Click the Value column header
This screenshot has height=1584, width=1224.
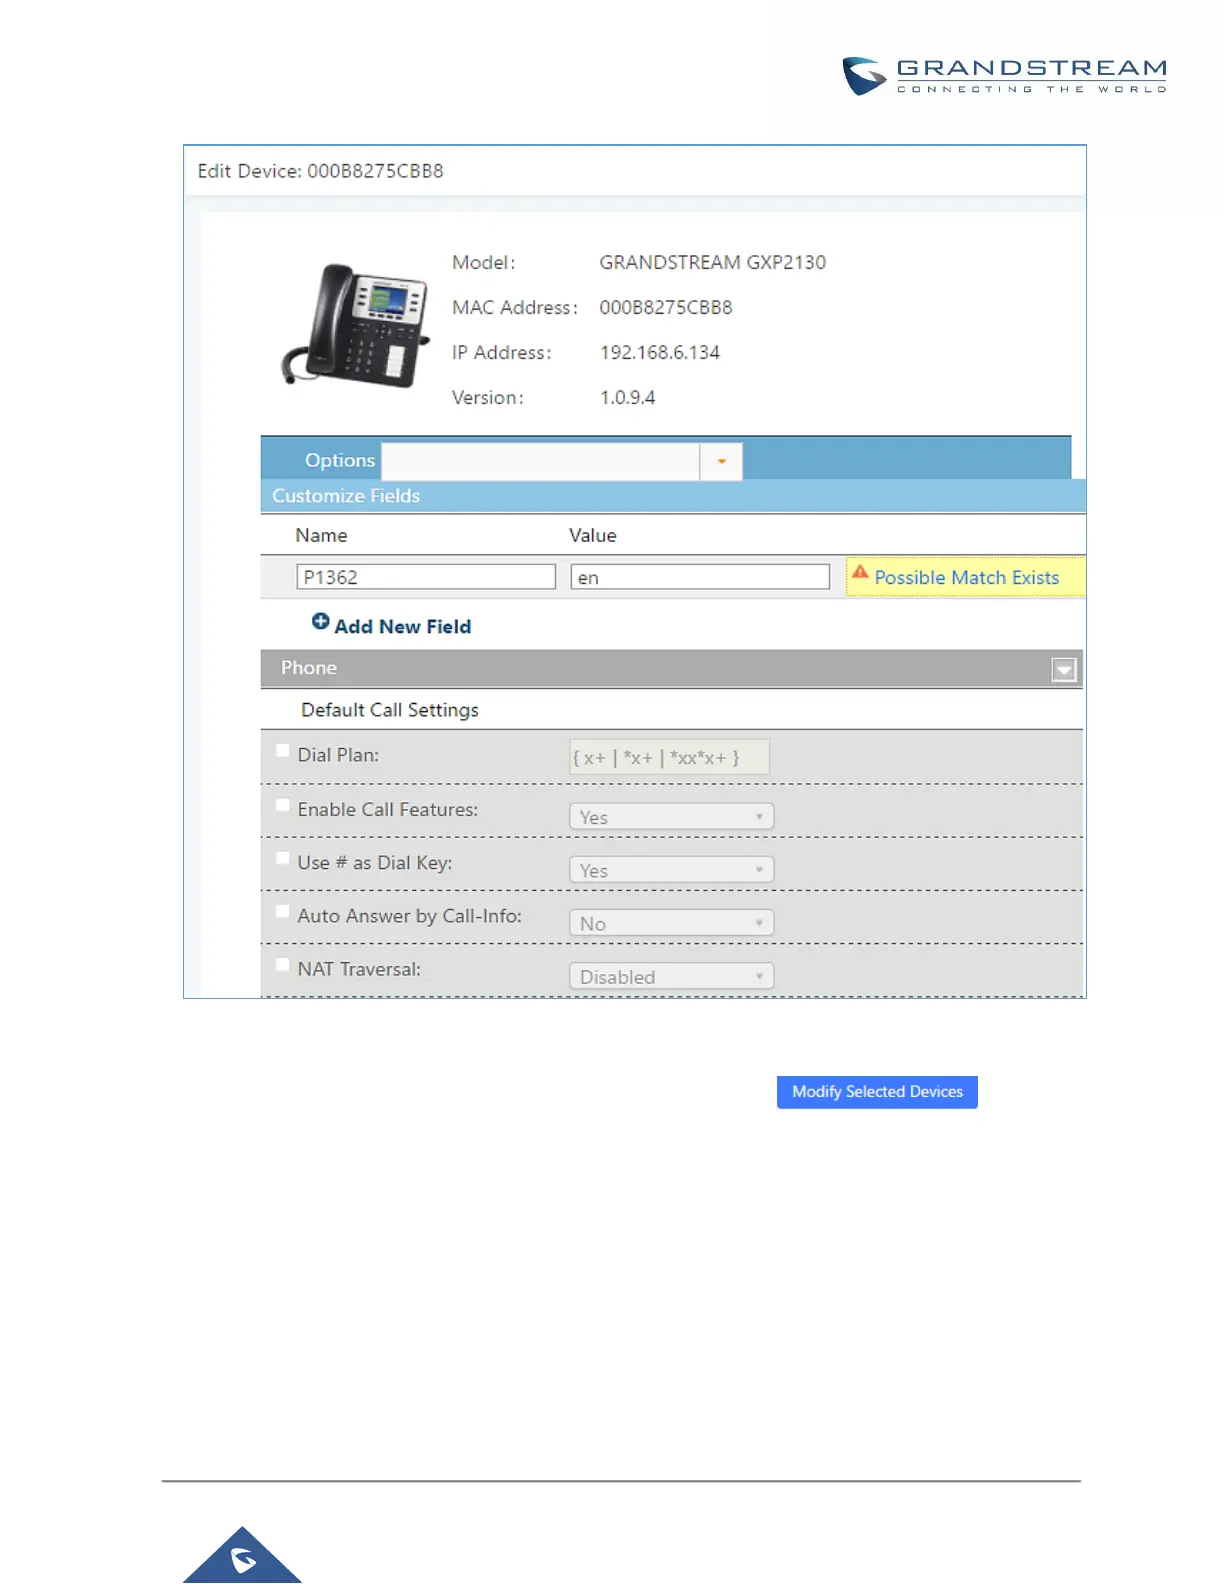(x=593, y=535)
